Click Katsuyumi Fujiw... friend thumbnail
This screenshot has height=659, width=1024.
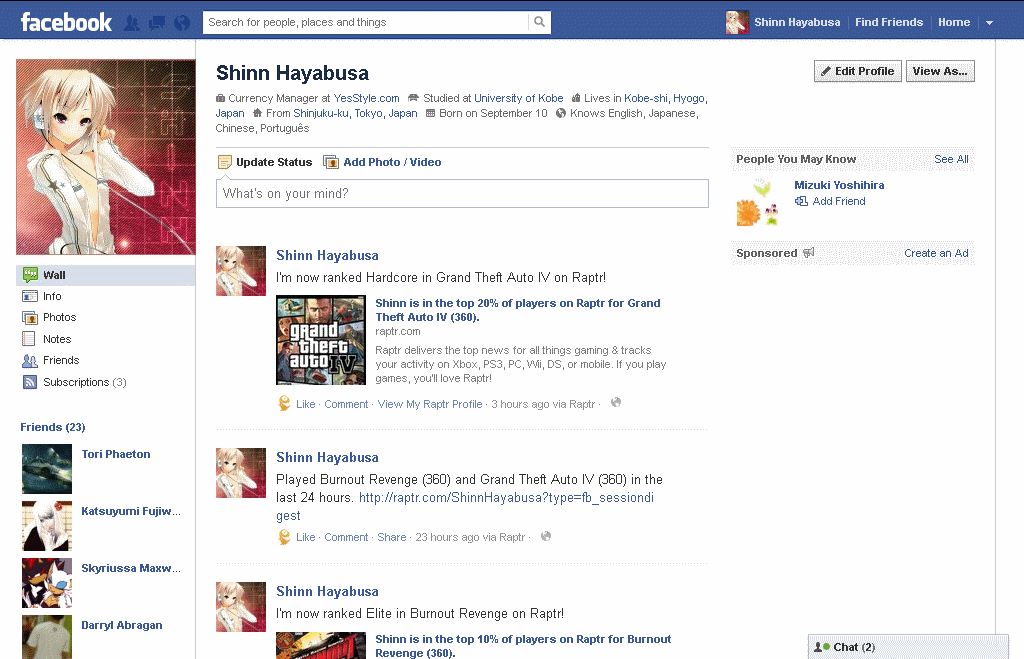pyautogui.click(x=47, y=526)
